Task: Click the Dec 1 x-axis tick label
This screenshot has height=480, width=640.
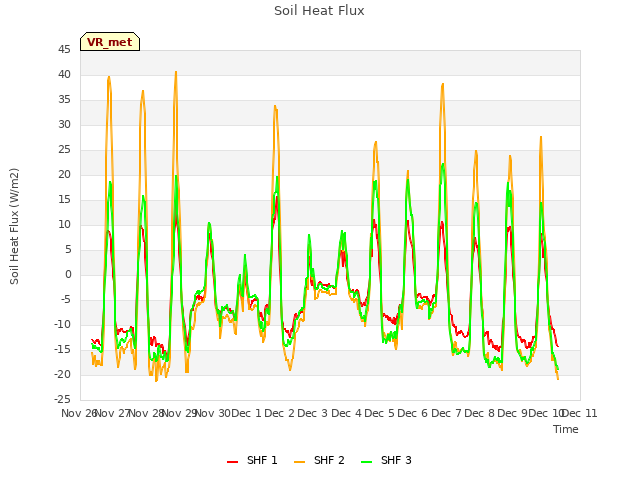Action: (x=246, y=413)
